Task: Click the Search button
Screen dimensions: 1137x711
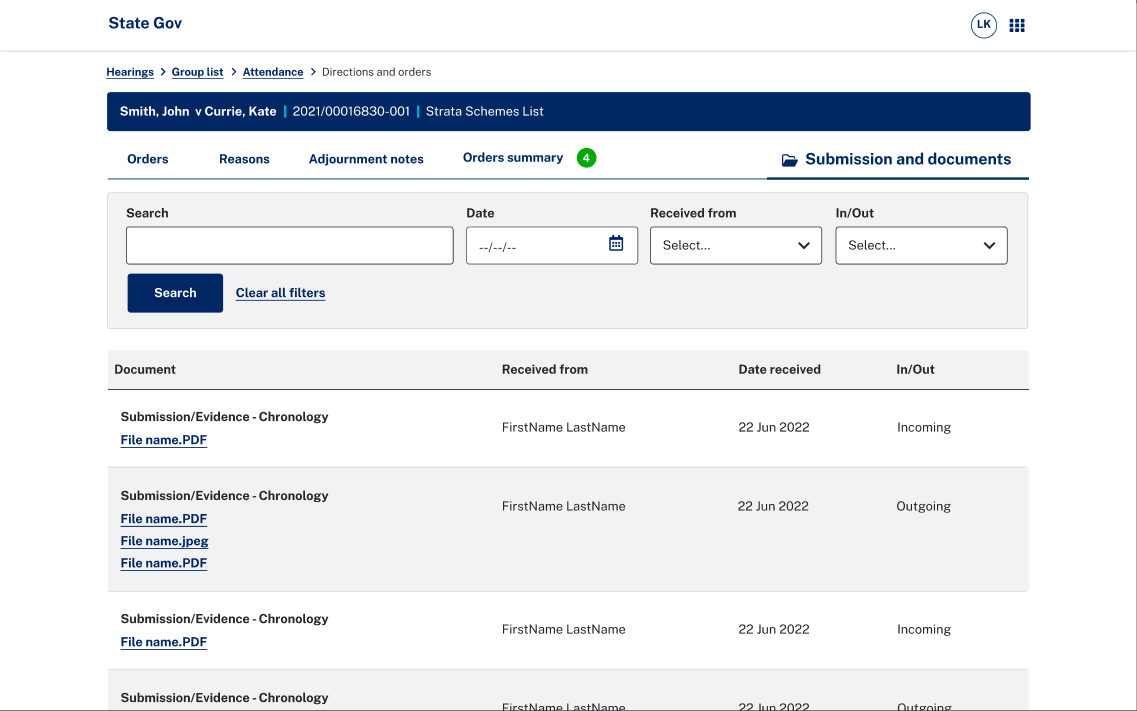Action: (x=175, y=293)
